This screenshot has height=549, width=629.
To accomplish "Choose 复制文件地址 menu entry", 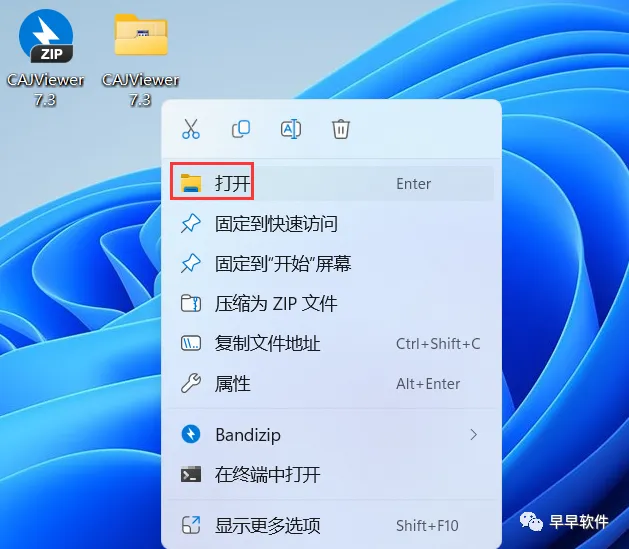I will tap(332, 344).
